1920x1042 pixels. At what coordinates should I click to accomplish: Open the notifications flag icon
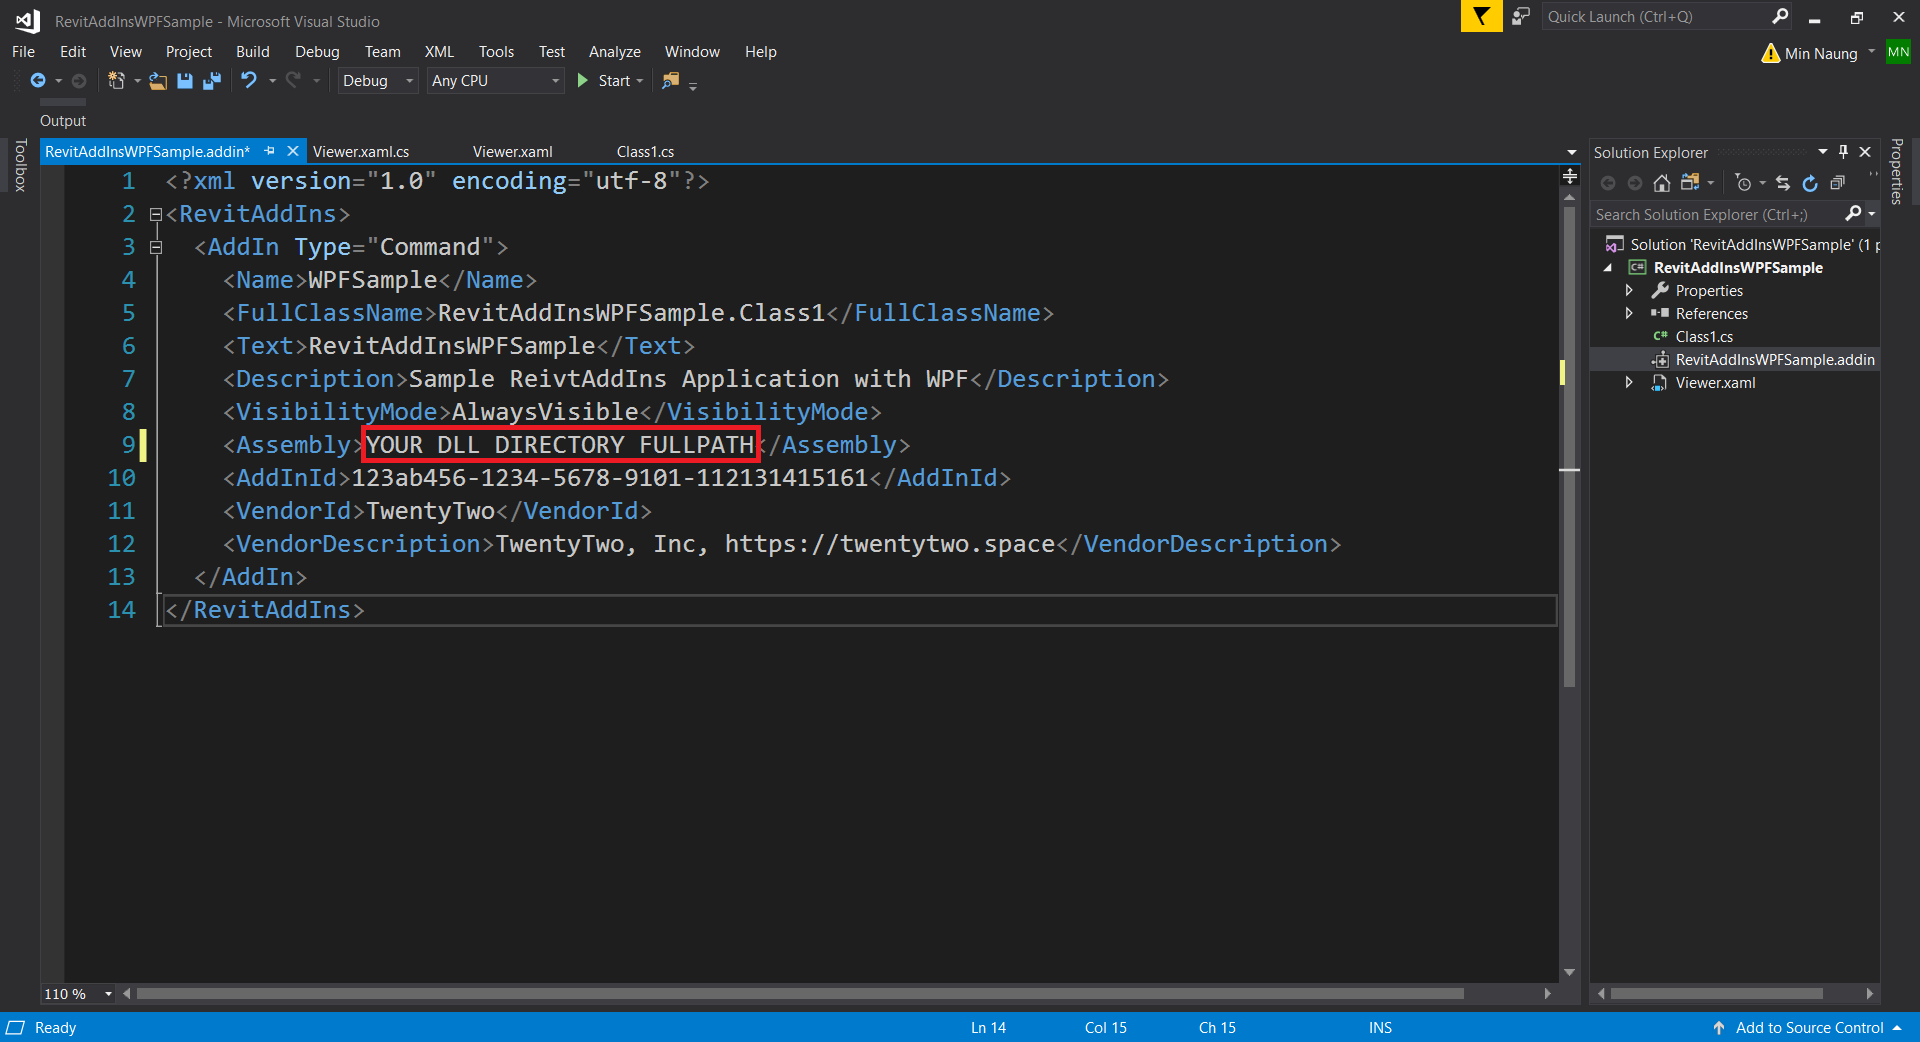pyautogui.click(x=1481, y=17)
